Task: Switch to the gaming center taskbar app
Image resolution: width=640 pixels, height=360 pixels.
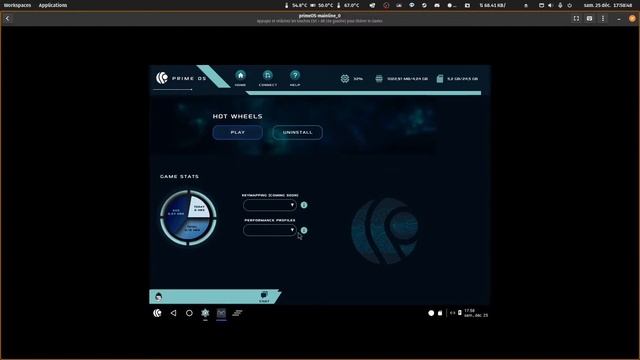Action: (221, 313)
